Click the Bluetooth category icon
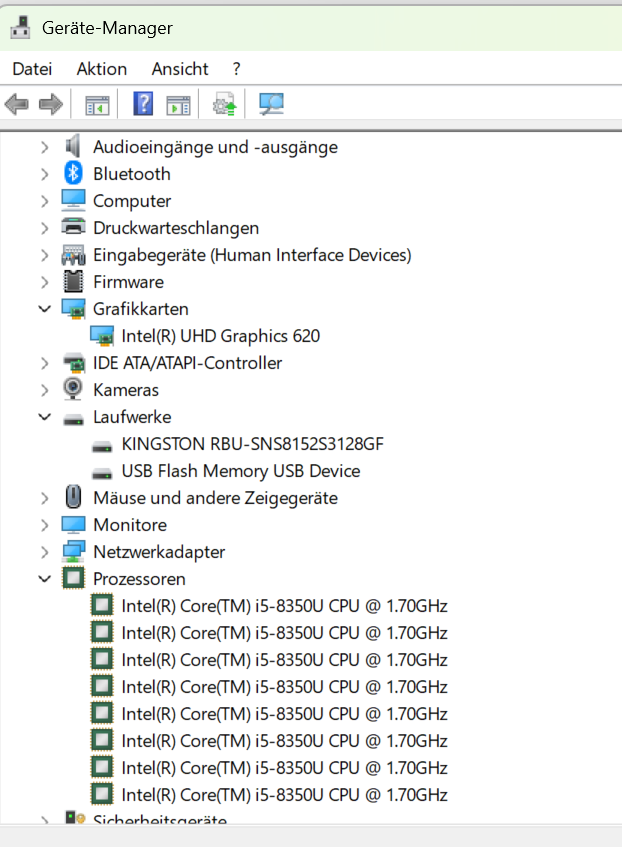Image resolution: width=622 pixels, height=847 pixels. tap(73, 173)
